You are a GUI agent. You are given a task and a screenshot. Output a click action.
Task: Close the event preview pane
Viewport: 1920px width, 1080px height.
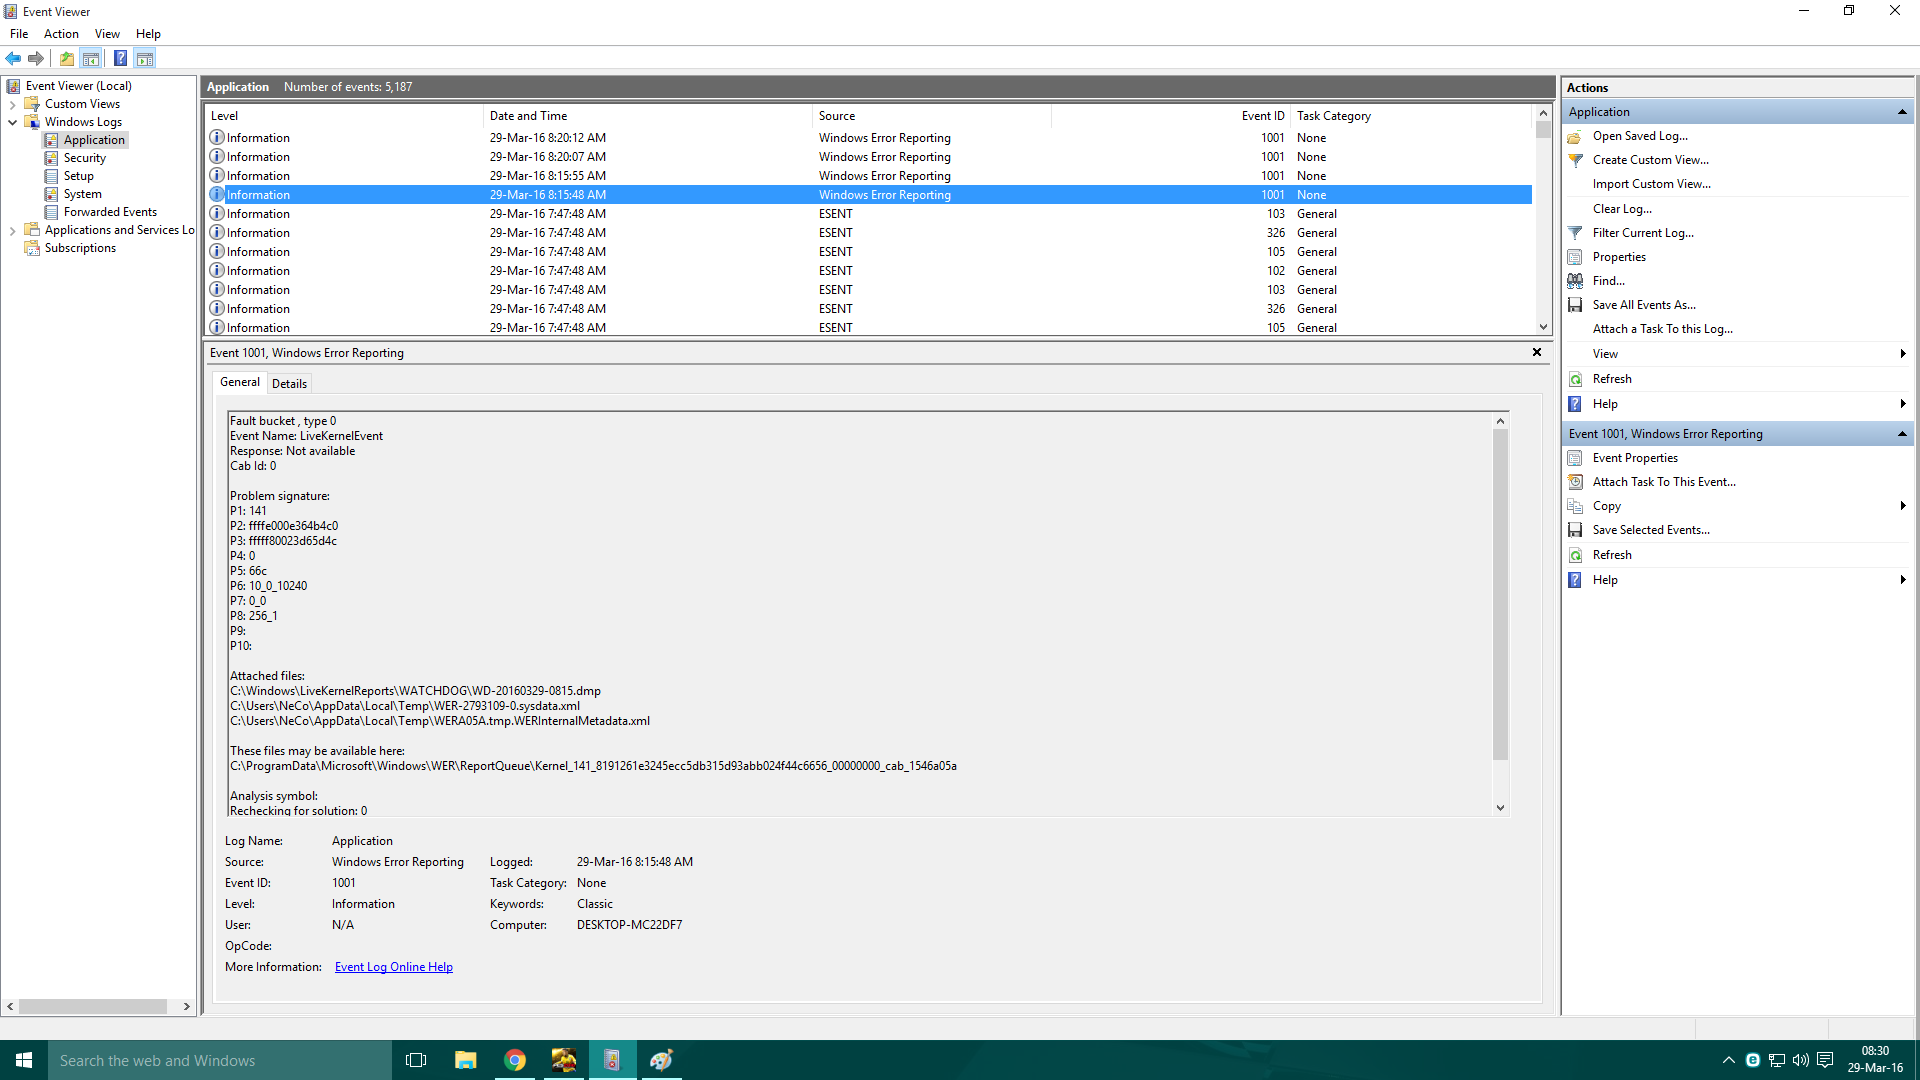tap(1537, 352)
